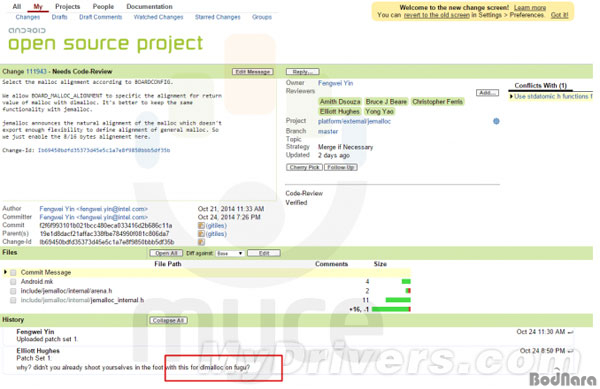
Task: Click the copy icon beside Commit hash
Action: tap(201, 226)
